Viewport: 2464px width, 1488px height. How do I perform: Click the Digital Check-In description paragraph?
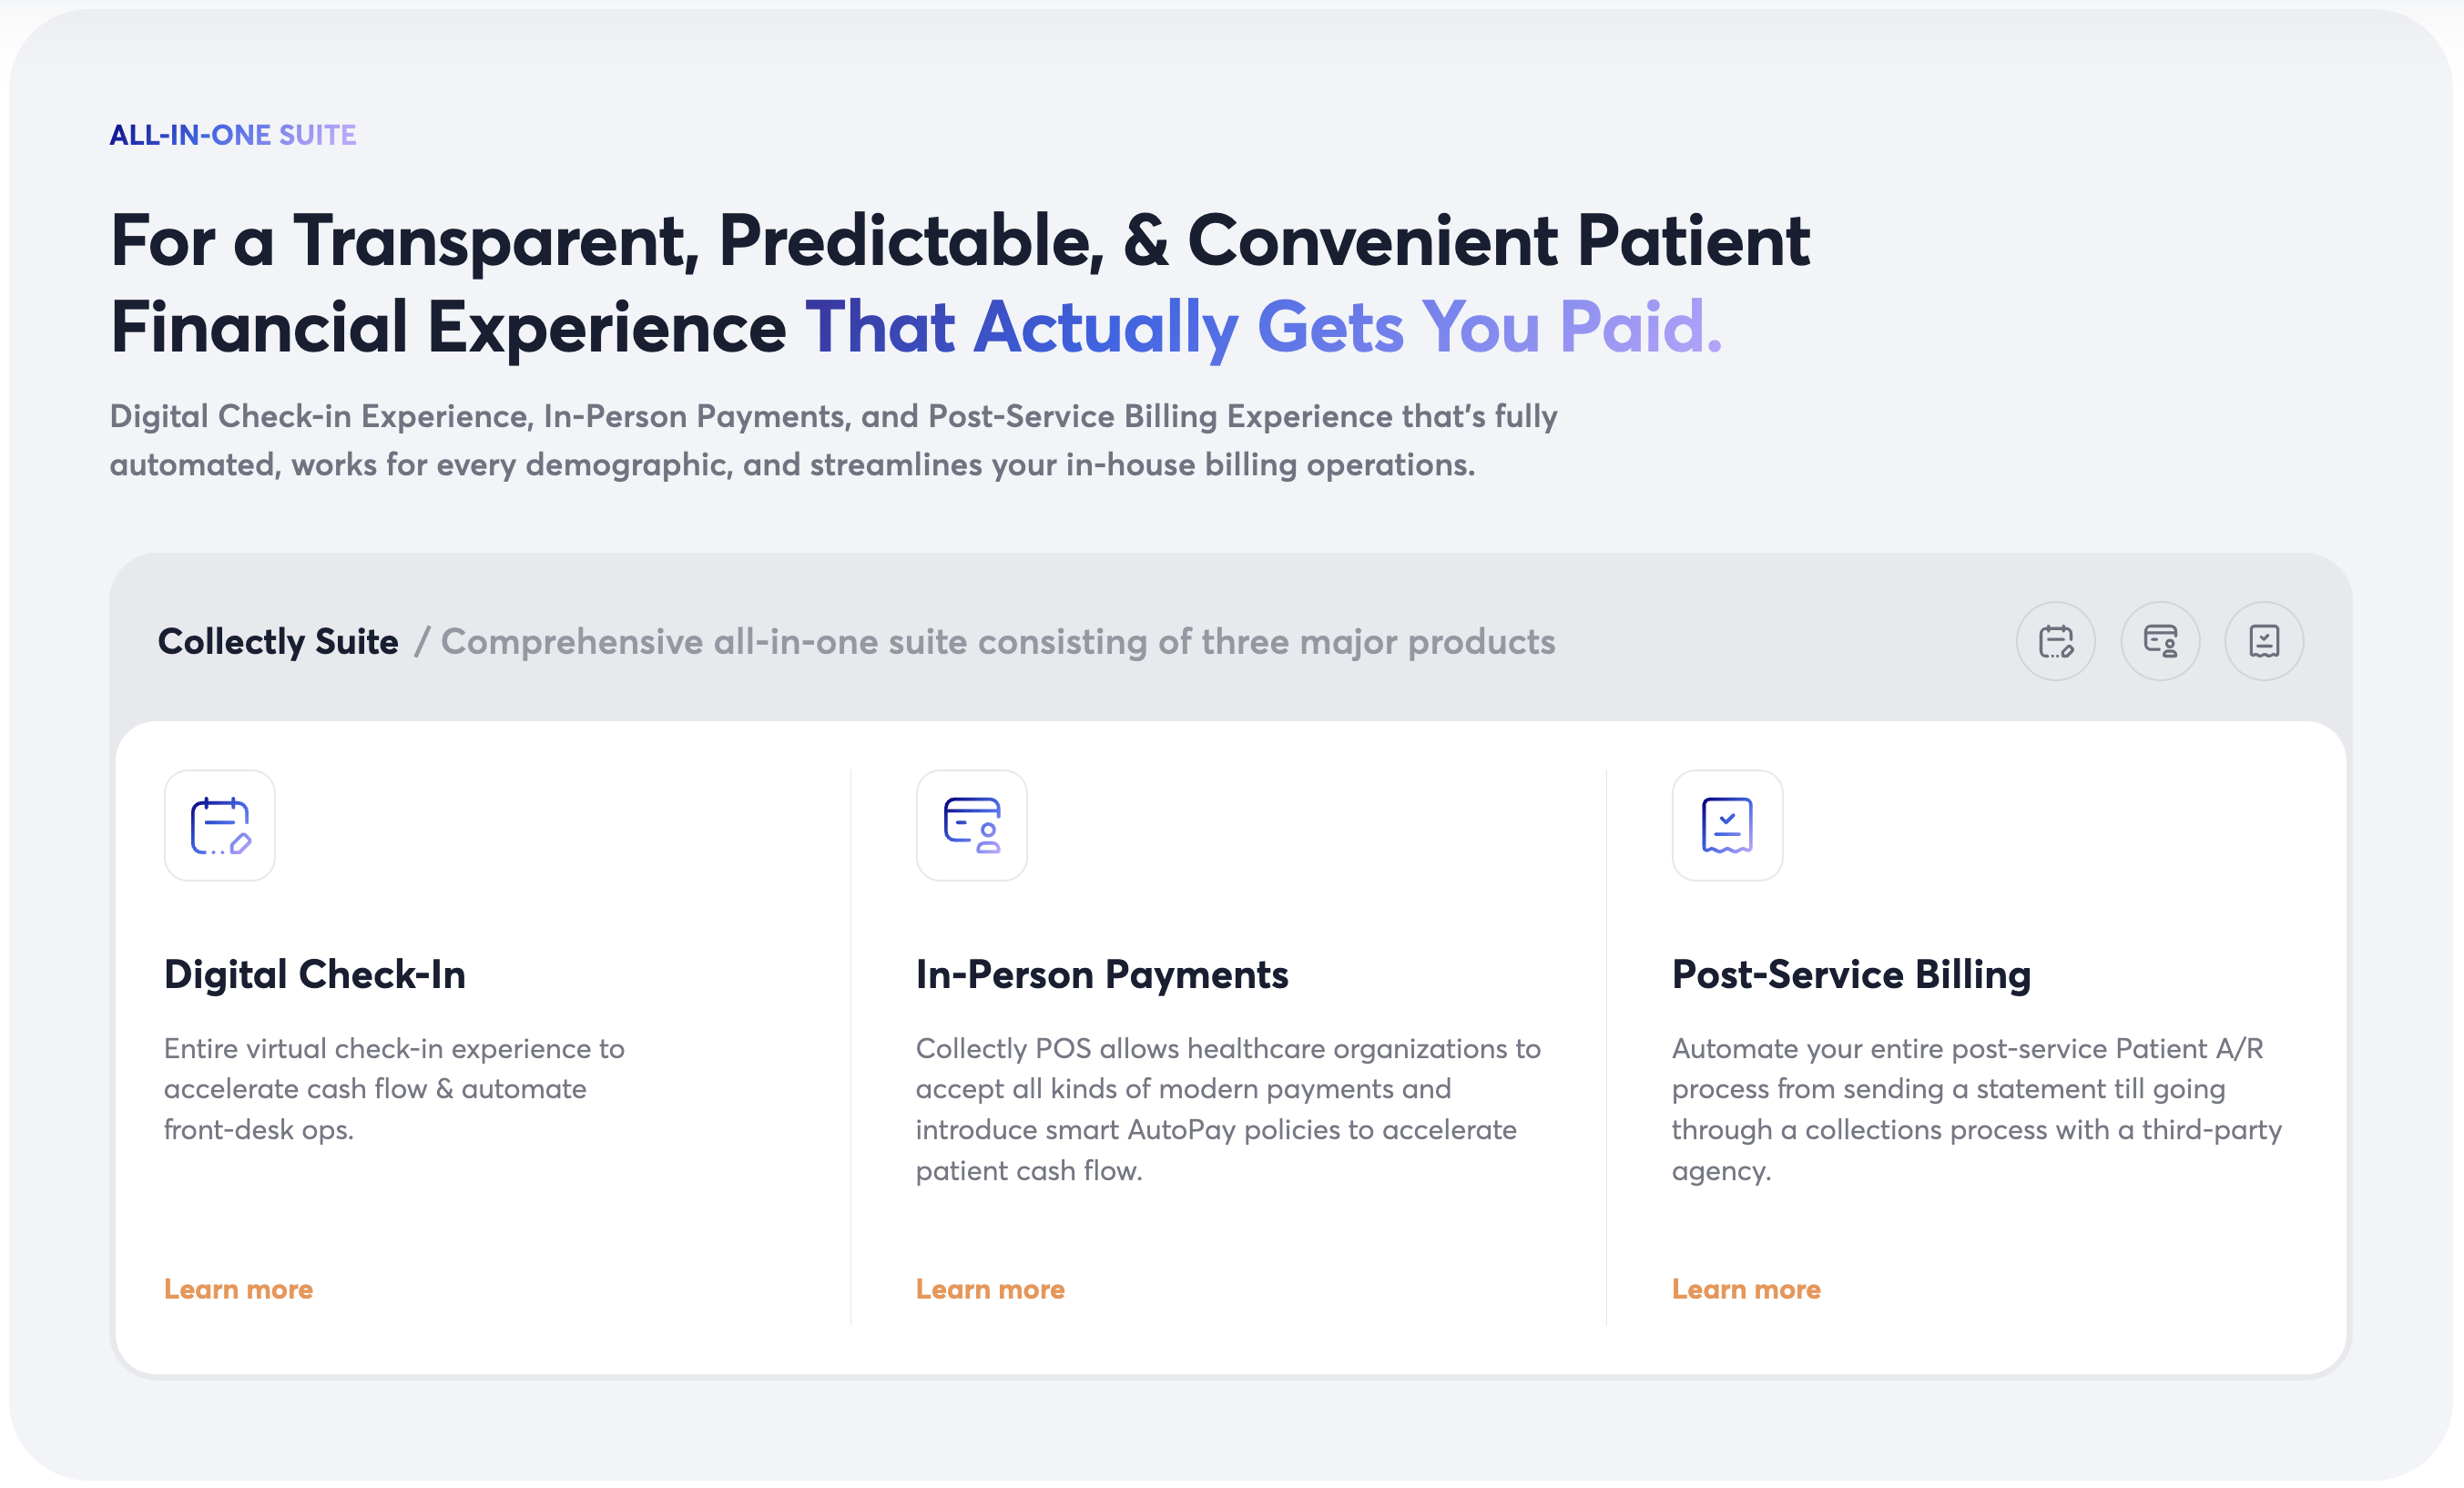(394, 1089)
